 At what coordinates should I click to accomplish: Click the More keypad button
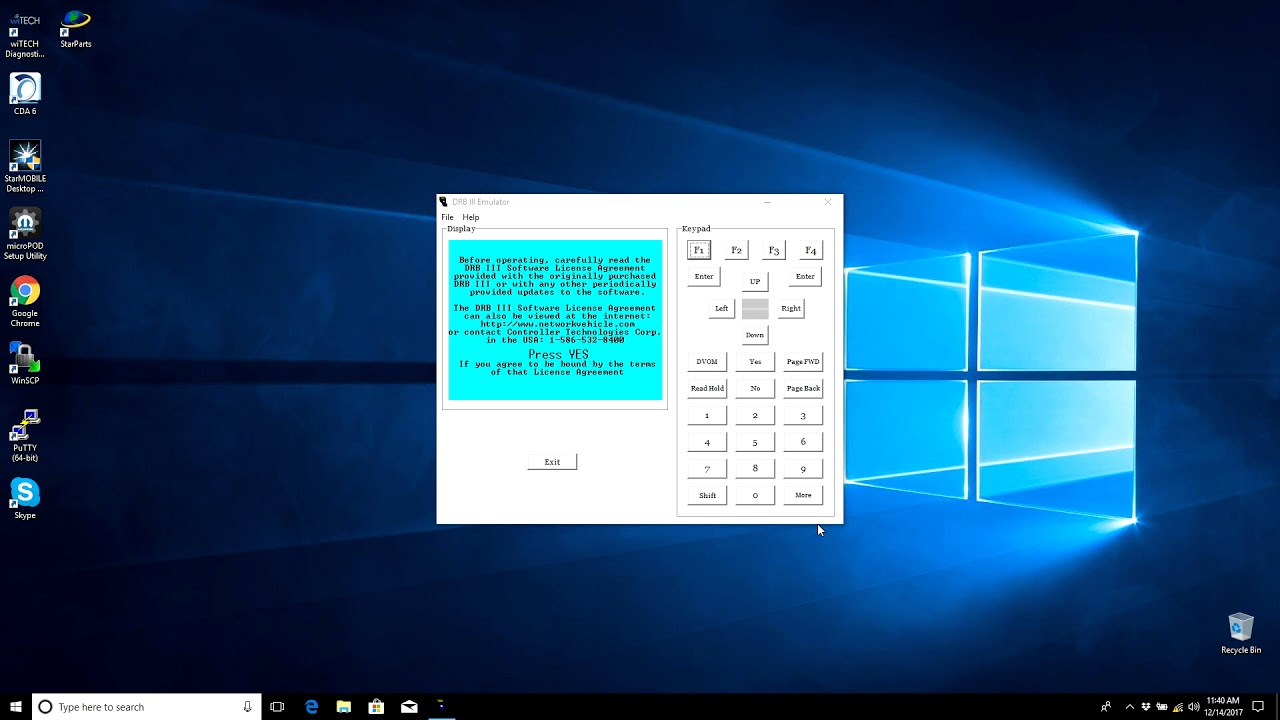803,495
